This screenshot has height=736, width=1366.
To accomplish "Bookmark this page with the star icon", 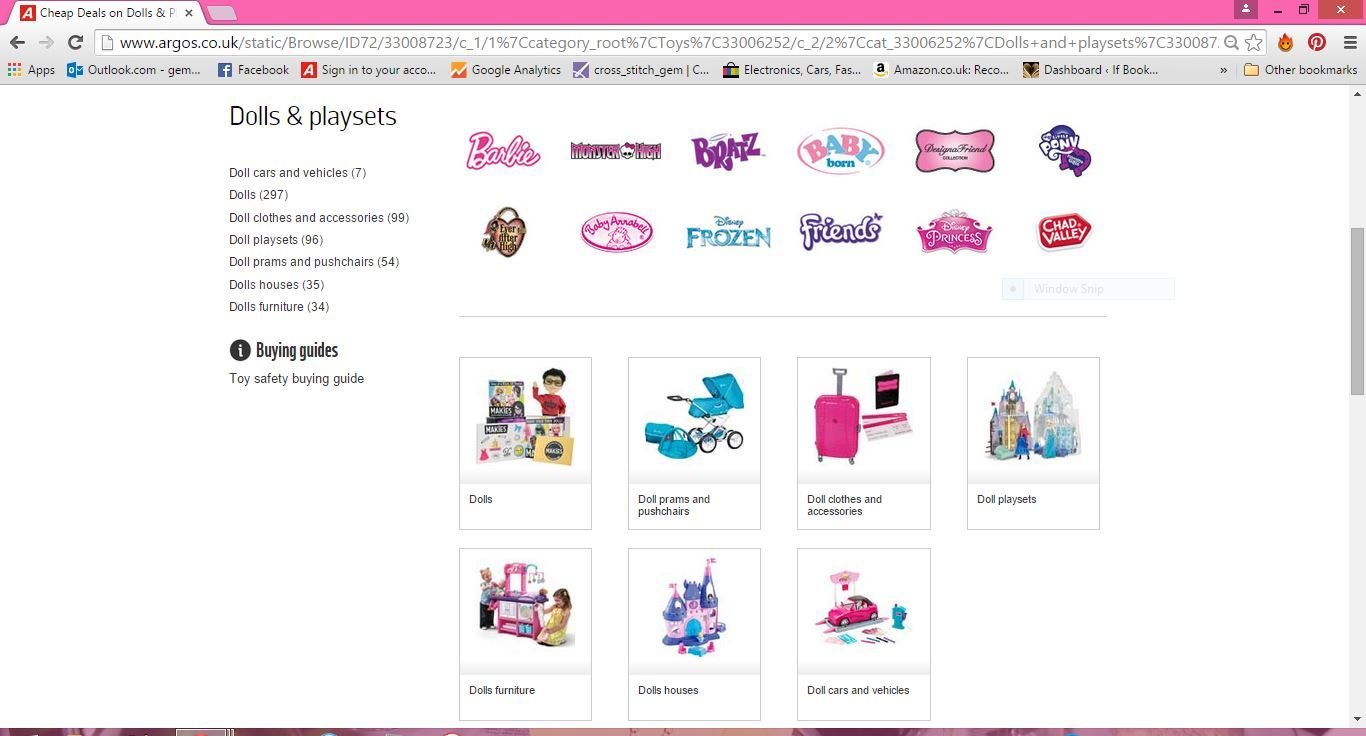I will [1253, 42].
